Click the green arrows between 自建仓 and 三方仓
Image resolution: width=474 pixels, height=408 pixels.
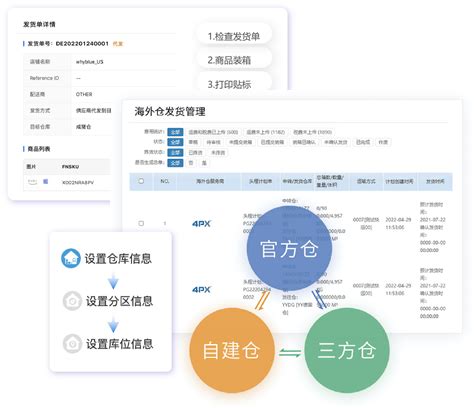click(290, 352)
